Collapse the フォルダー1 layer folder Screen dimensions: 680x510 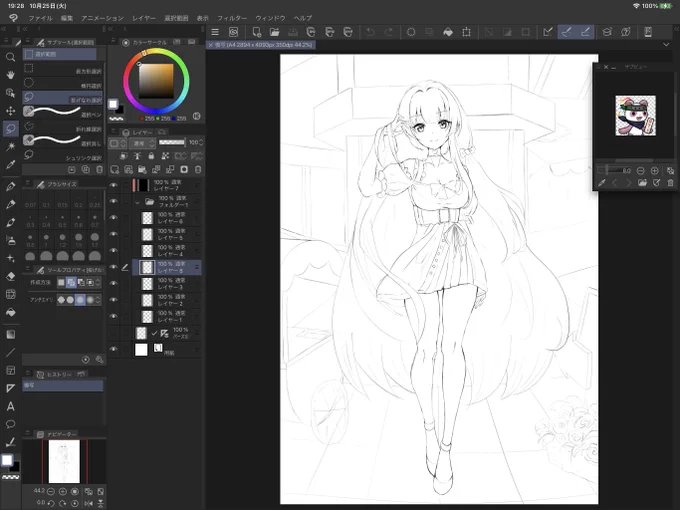click(137, 202)
